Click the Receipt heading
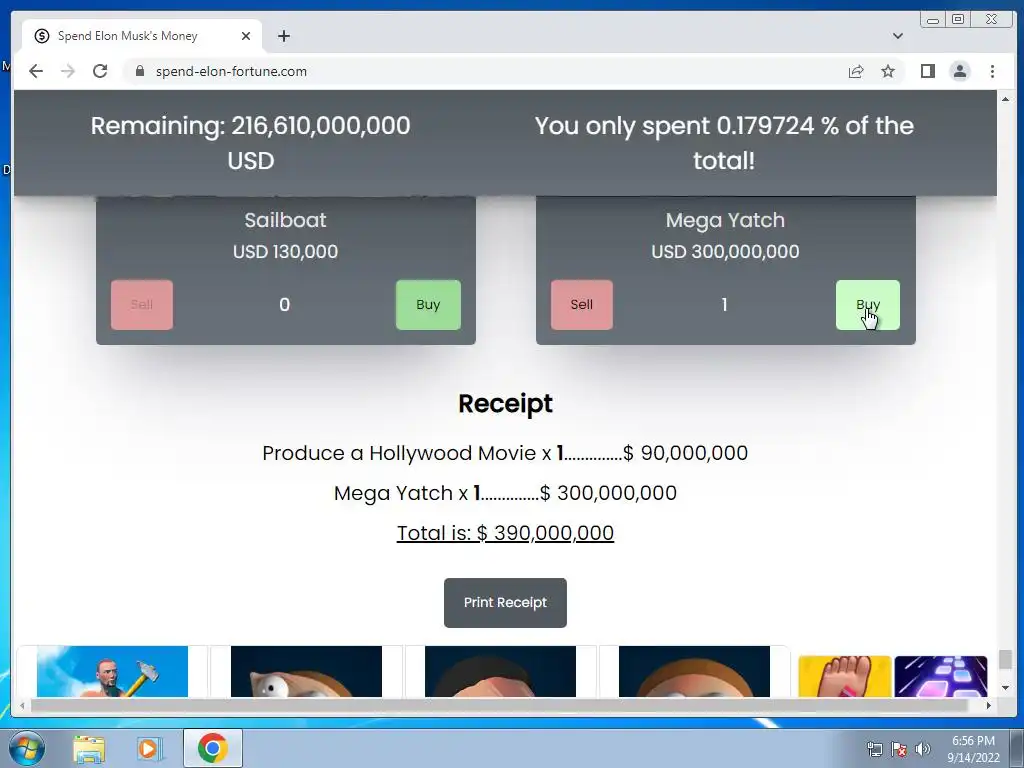 click(505, 404)
